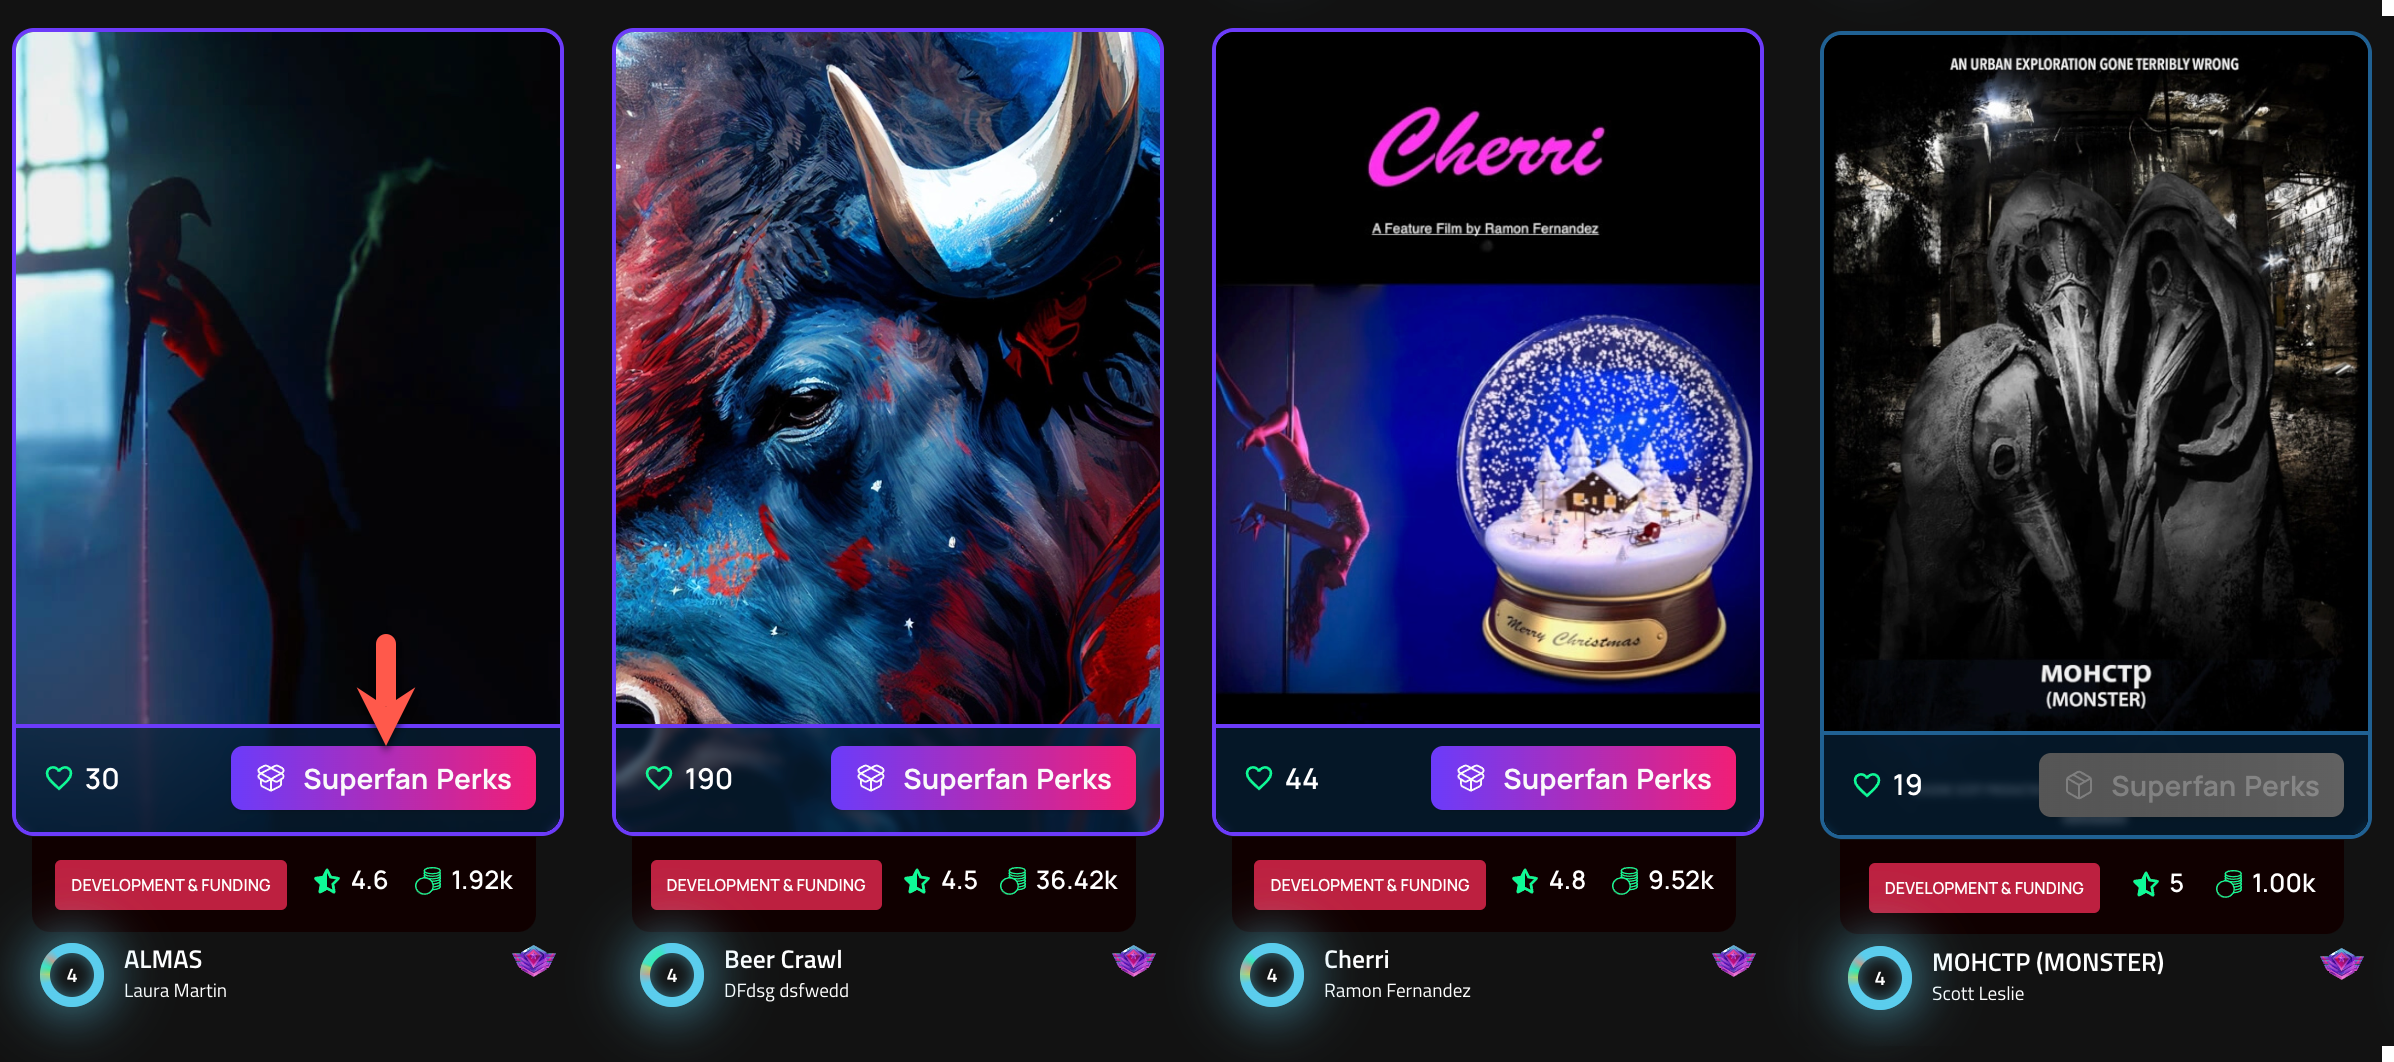Like the ALMAS project via heart icon
2394x1062 pixels.
(59, 778)
